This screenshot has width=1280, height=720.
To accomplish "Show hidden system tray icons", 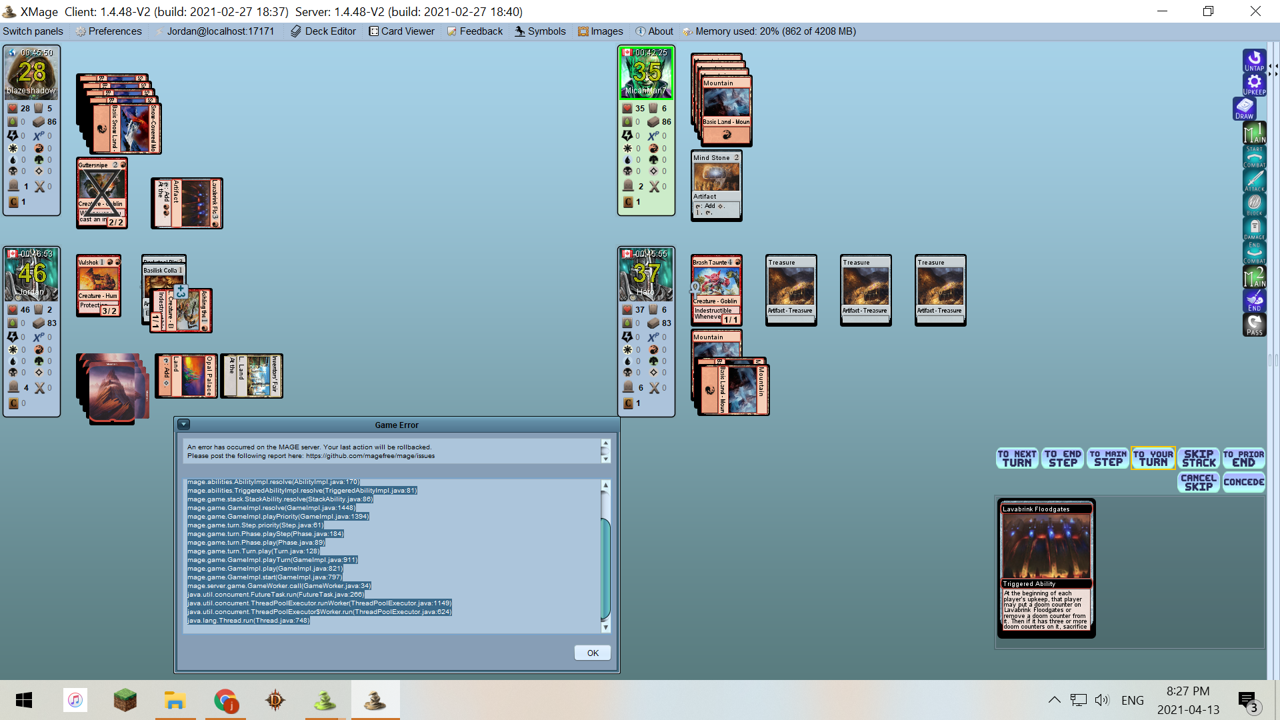I will (1053, 700).
